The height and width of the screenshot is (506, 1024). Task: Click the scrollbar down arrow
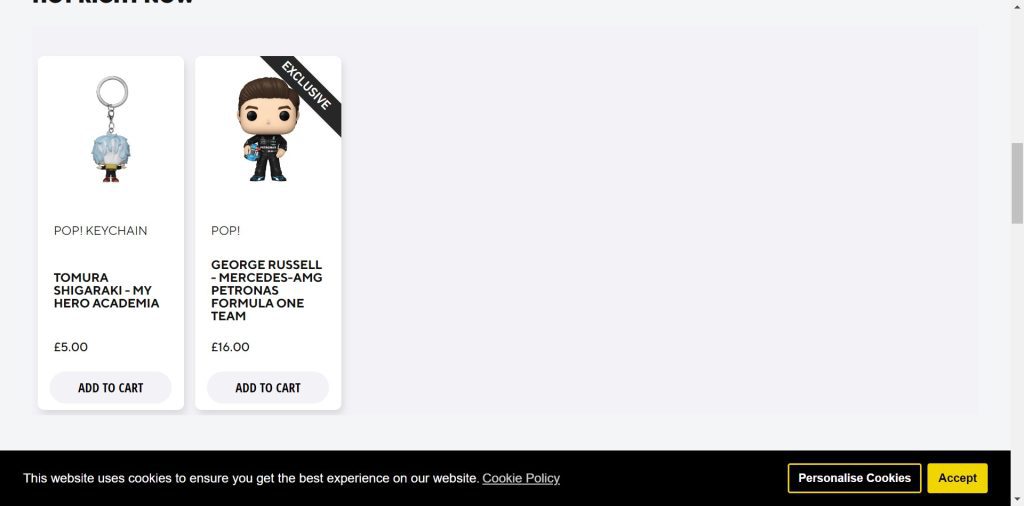pos(1017,499)
